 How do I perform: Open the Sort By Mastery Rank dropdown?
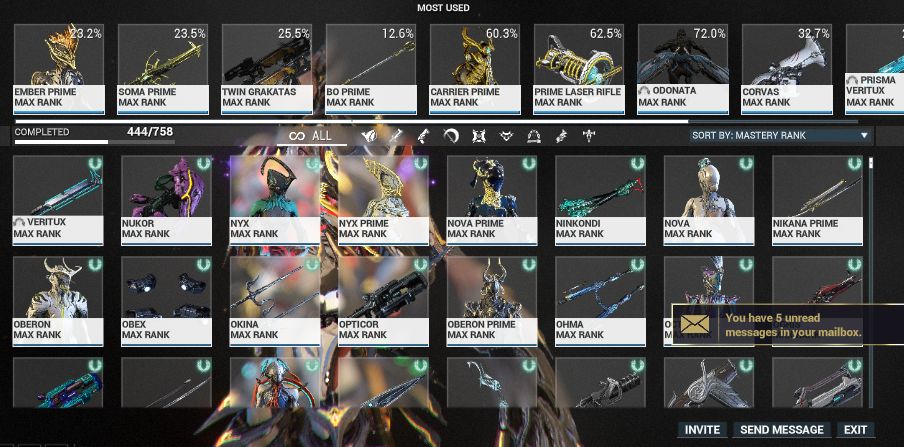pos(781,136)
